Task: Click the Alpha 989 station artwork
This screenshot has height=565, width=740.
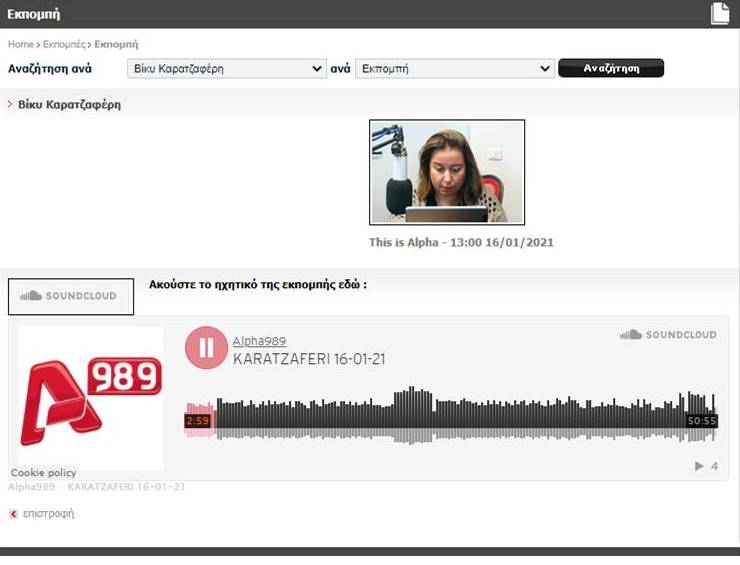Action: [91, 397]
